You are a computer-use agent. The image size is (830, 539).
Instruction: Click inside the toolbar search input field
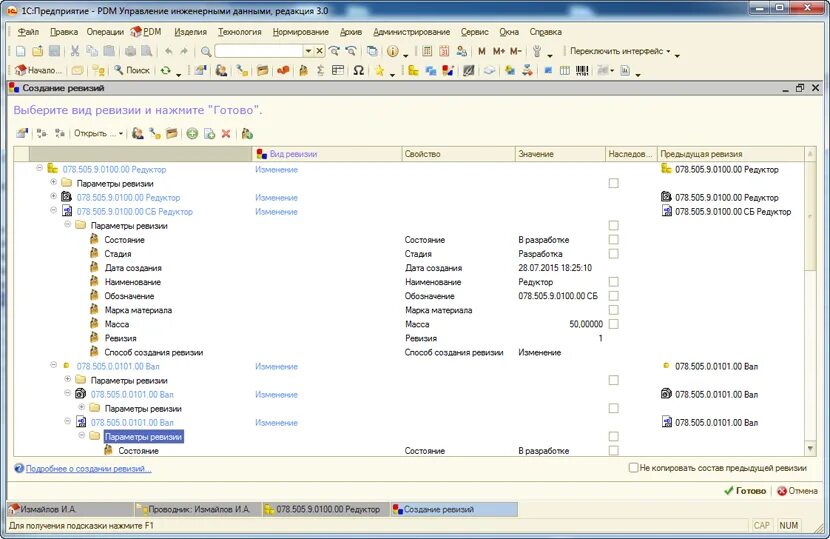pyautogui.click(x=259, y=51)
